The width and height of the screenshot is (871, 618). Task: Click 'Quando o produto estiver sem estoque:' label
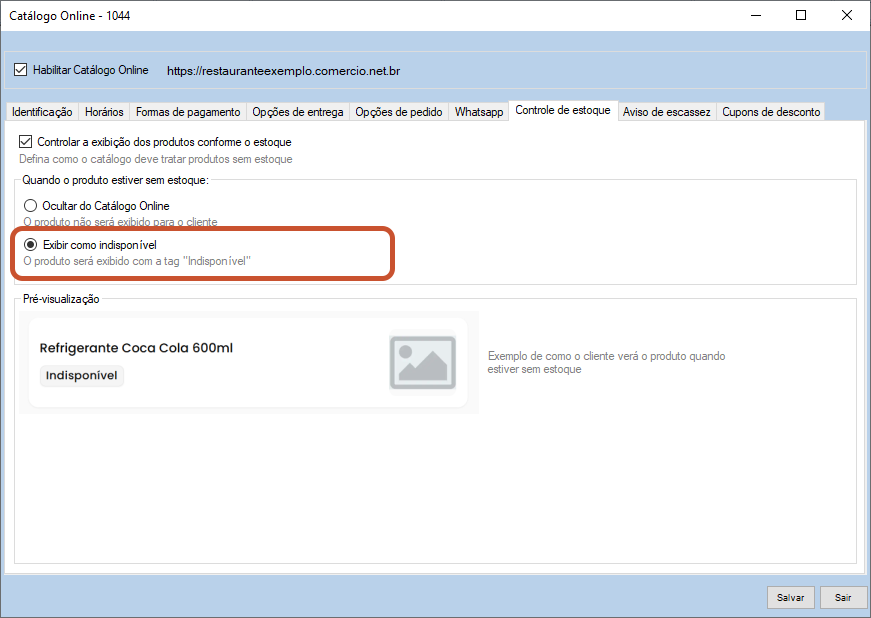click(x=116, y=180)
